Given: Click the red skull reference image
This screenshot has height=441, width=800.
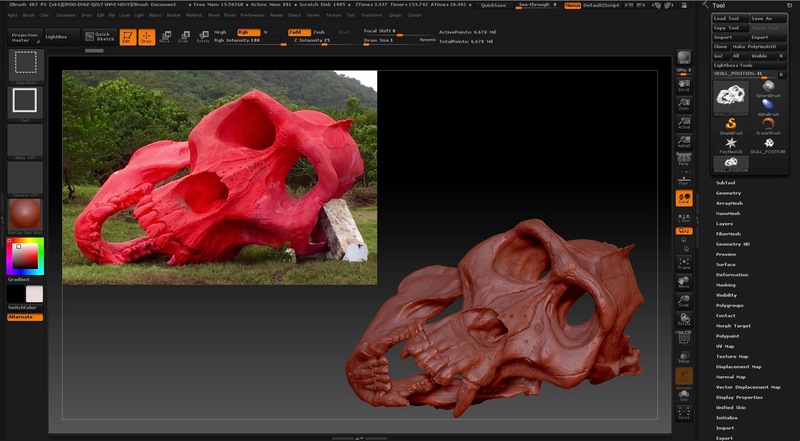Looking at the screenshot, I should (x=219, y=177).
